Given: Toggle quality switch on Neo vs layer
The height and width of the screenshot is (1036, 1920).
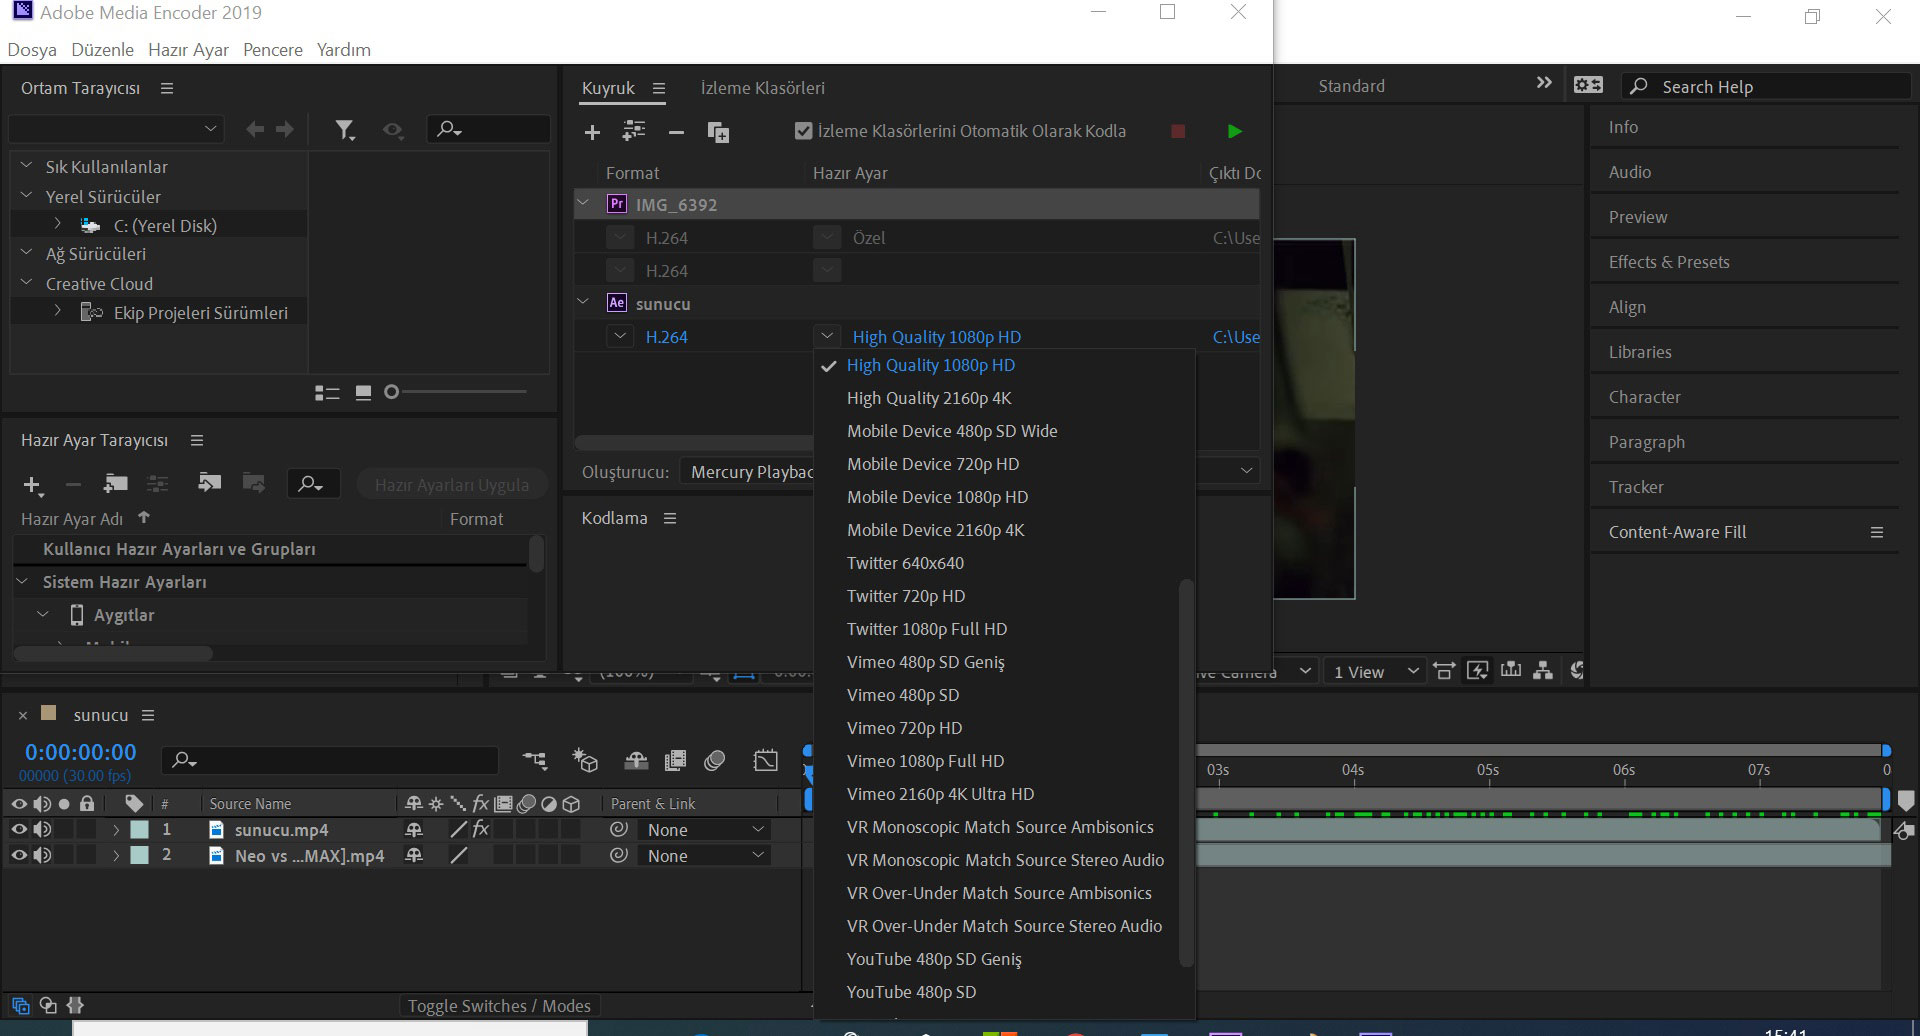Looking at the screenshot, I should point(459,855).
